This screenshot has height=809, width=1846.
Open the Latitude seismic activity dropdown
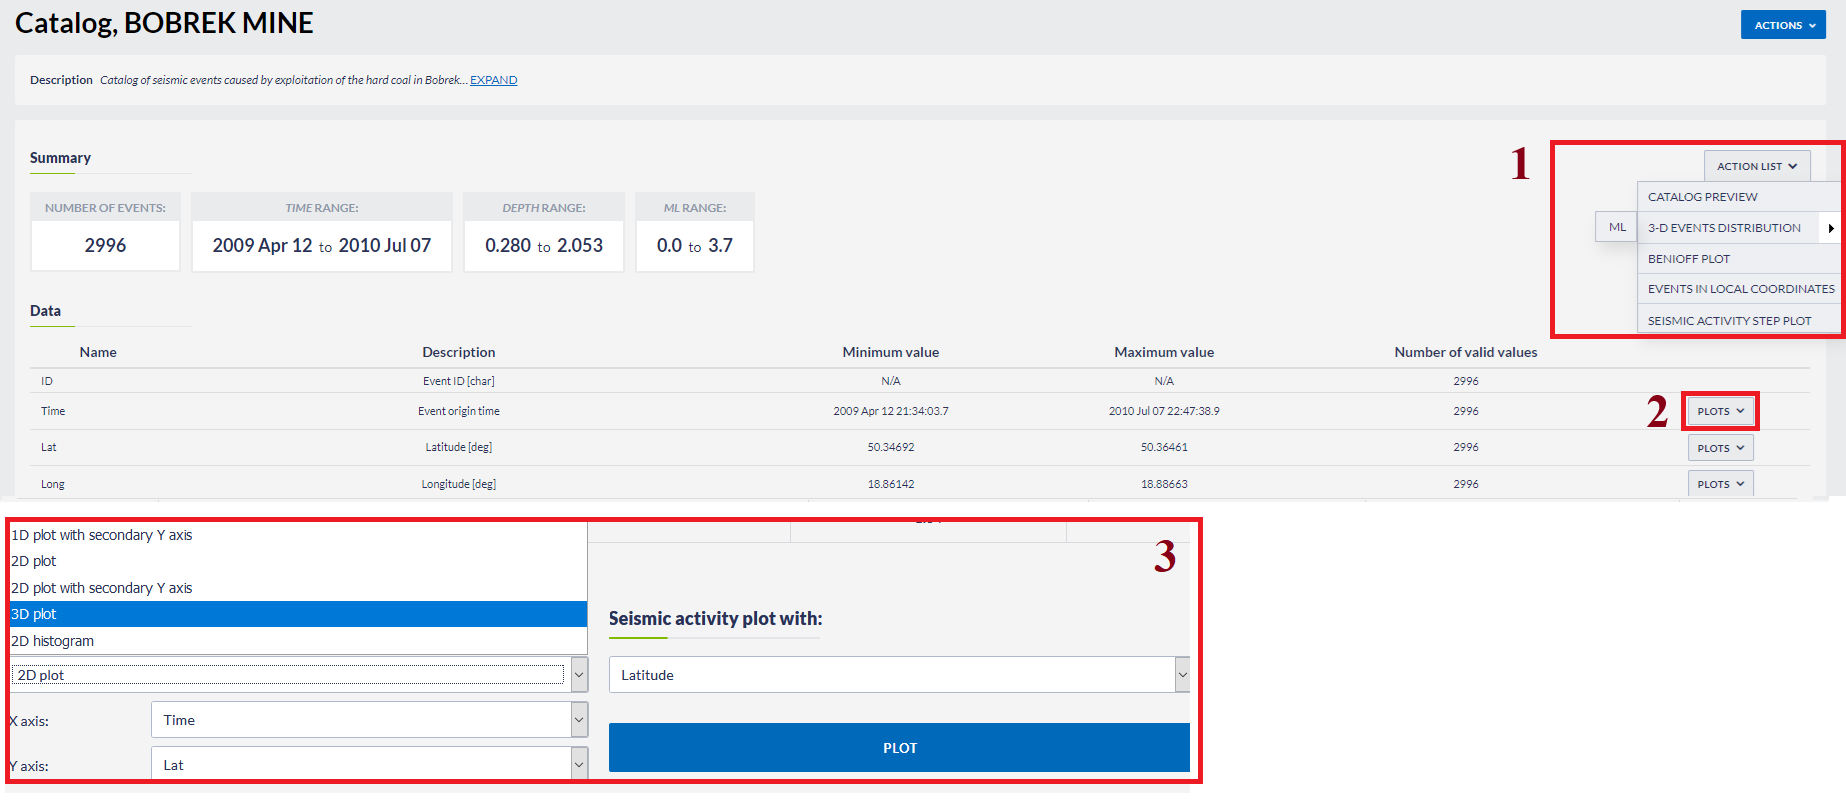pyautogui.click(x=898, y=675)
